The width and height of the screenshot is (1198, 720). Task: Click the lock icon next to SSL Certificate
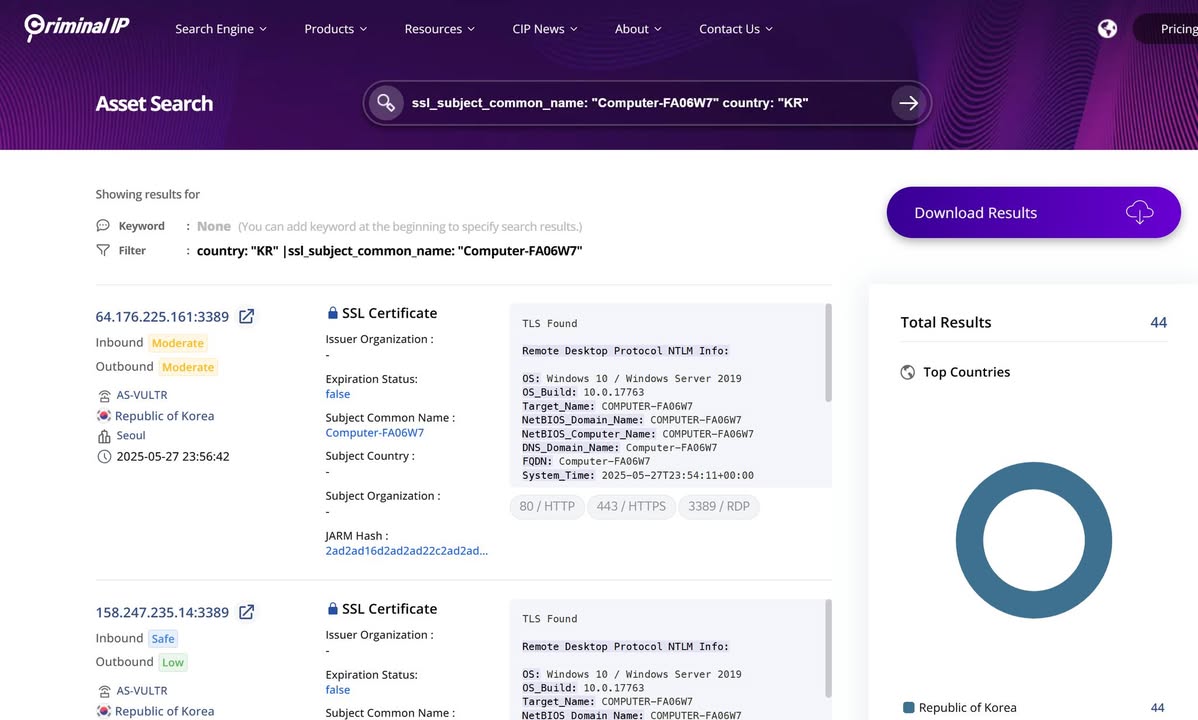pyautogui.click(x=331, y=312)
